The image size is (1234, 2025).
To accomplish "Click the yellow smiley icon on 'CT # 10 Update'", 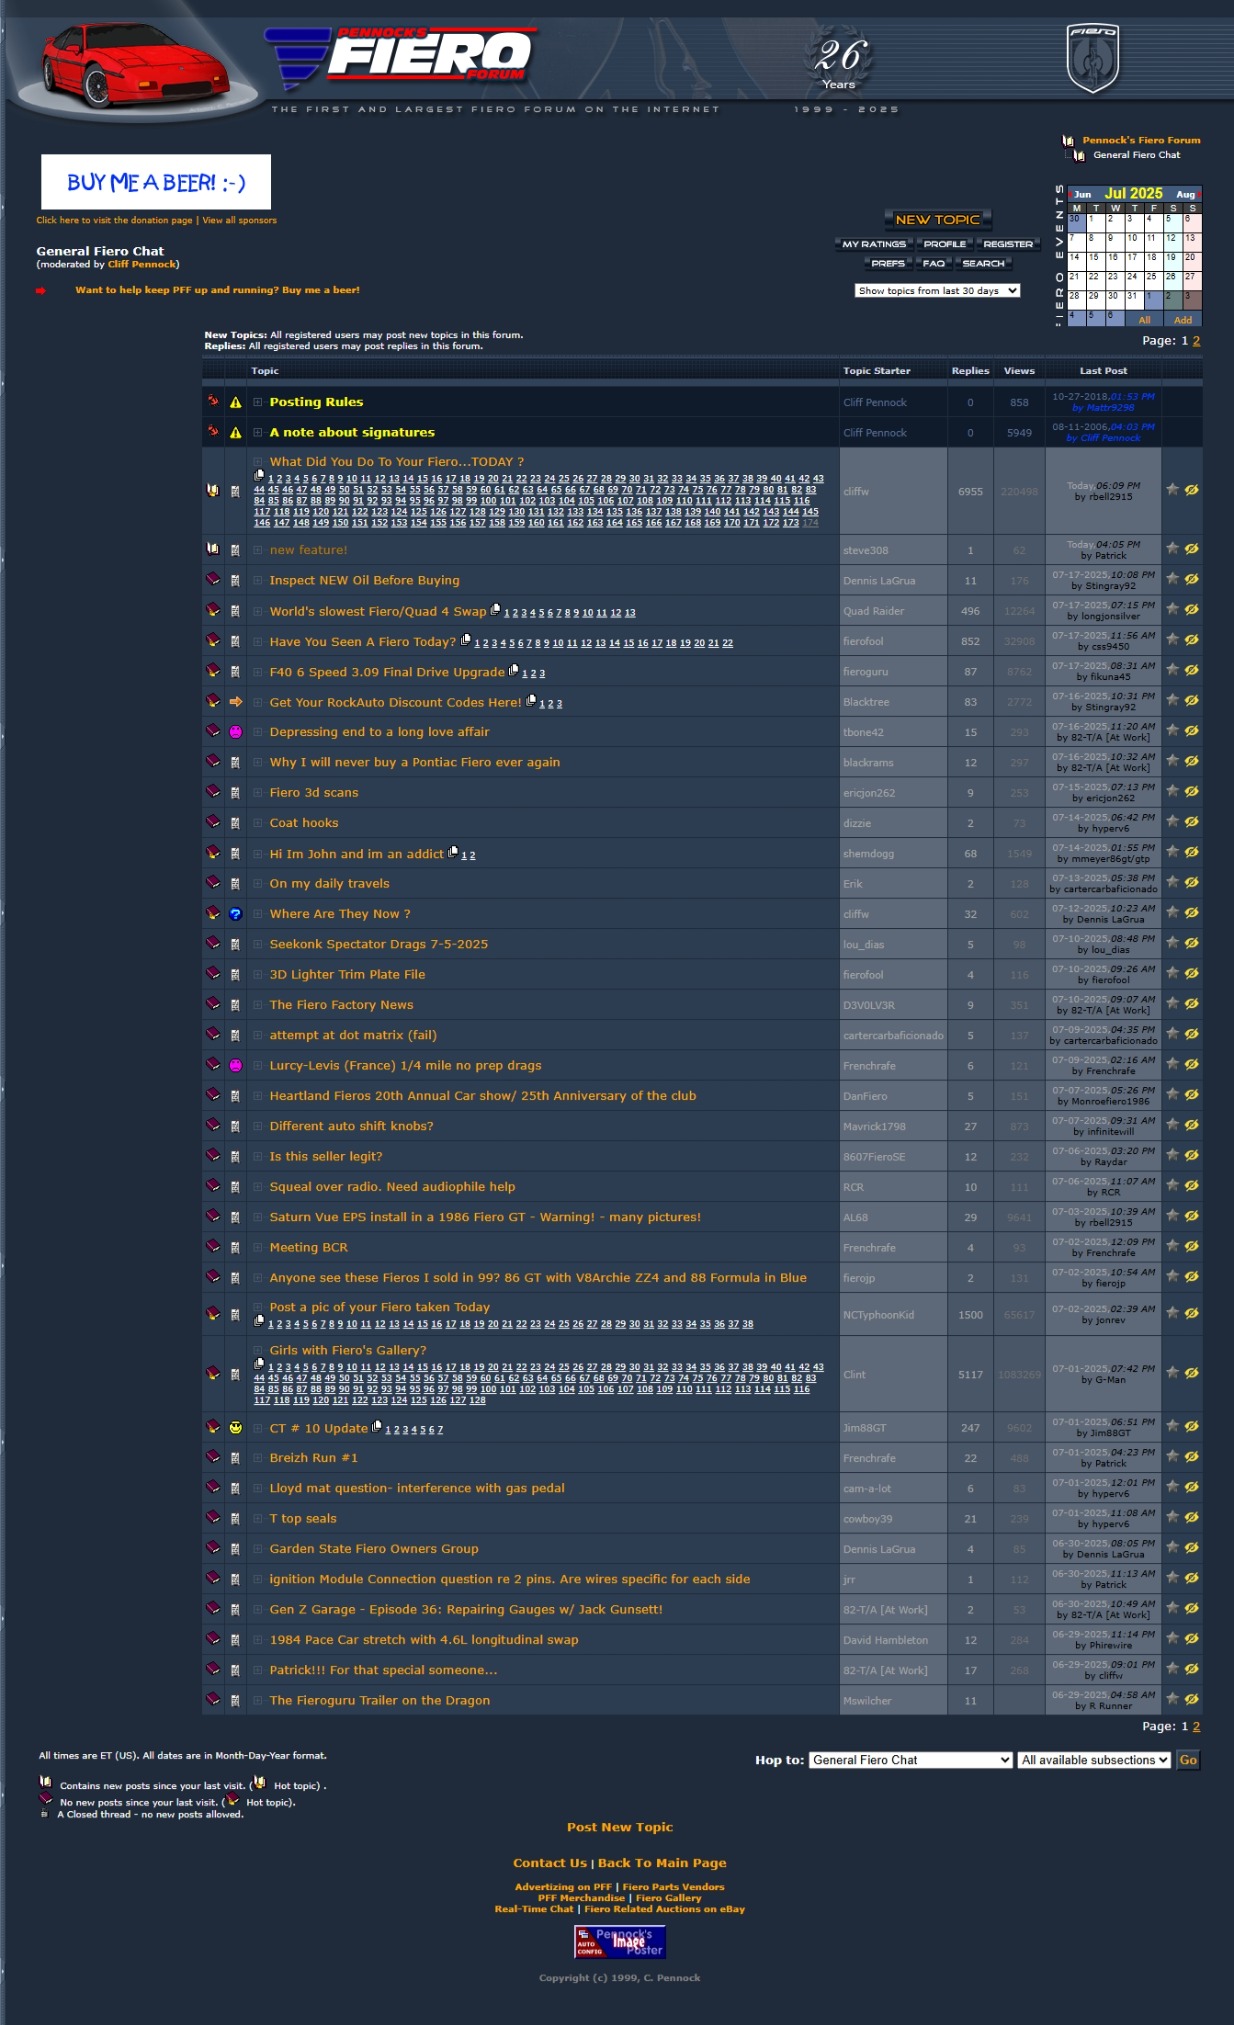I will coord(236,1428).
